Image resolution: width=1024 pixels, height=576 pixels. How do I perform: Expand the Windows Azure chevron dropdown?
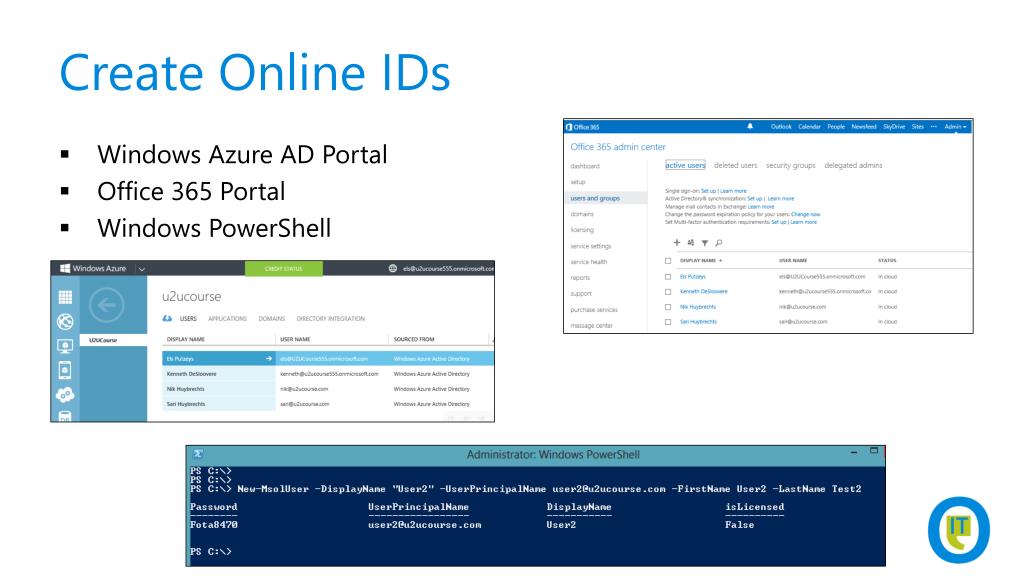point(142,268)
